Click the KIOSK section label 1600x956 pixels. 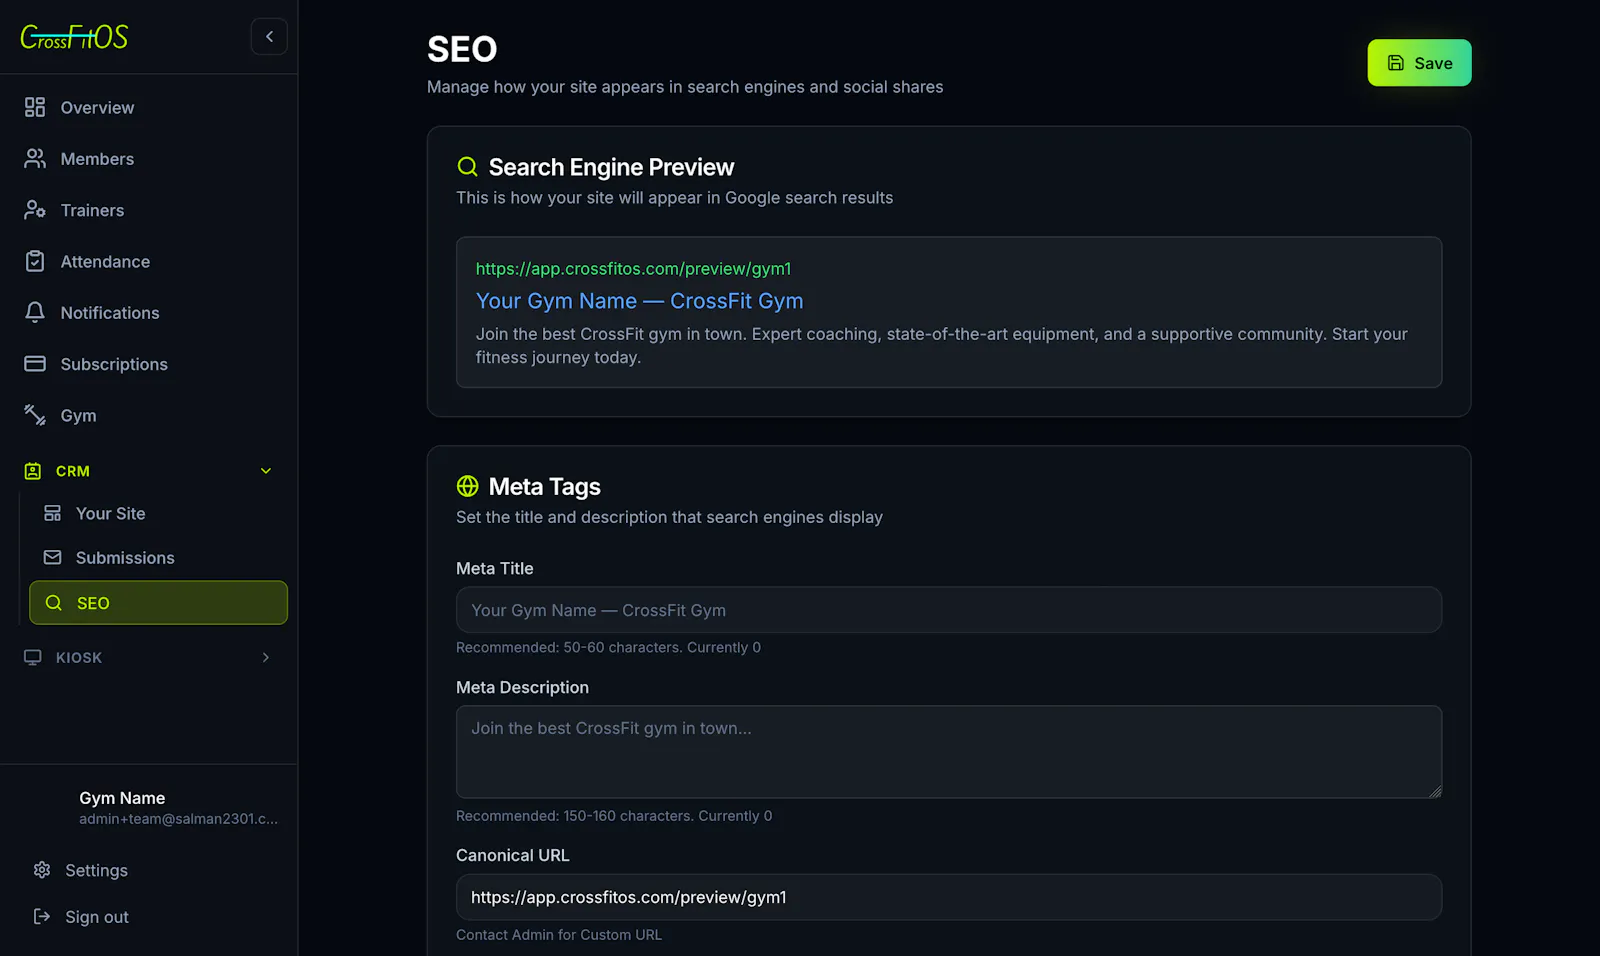[x=79, y=657]
